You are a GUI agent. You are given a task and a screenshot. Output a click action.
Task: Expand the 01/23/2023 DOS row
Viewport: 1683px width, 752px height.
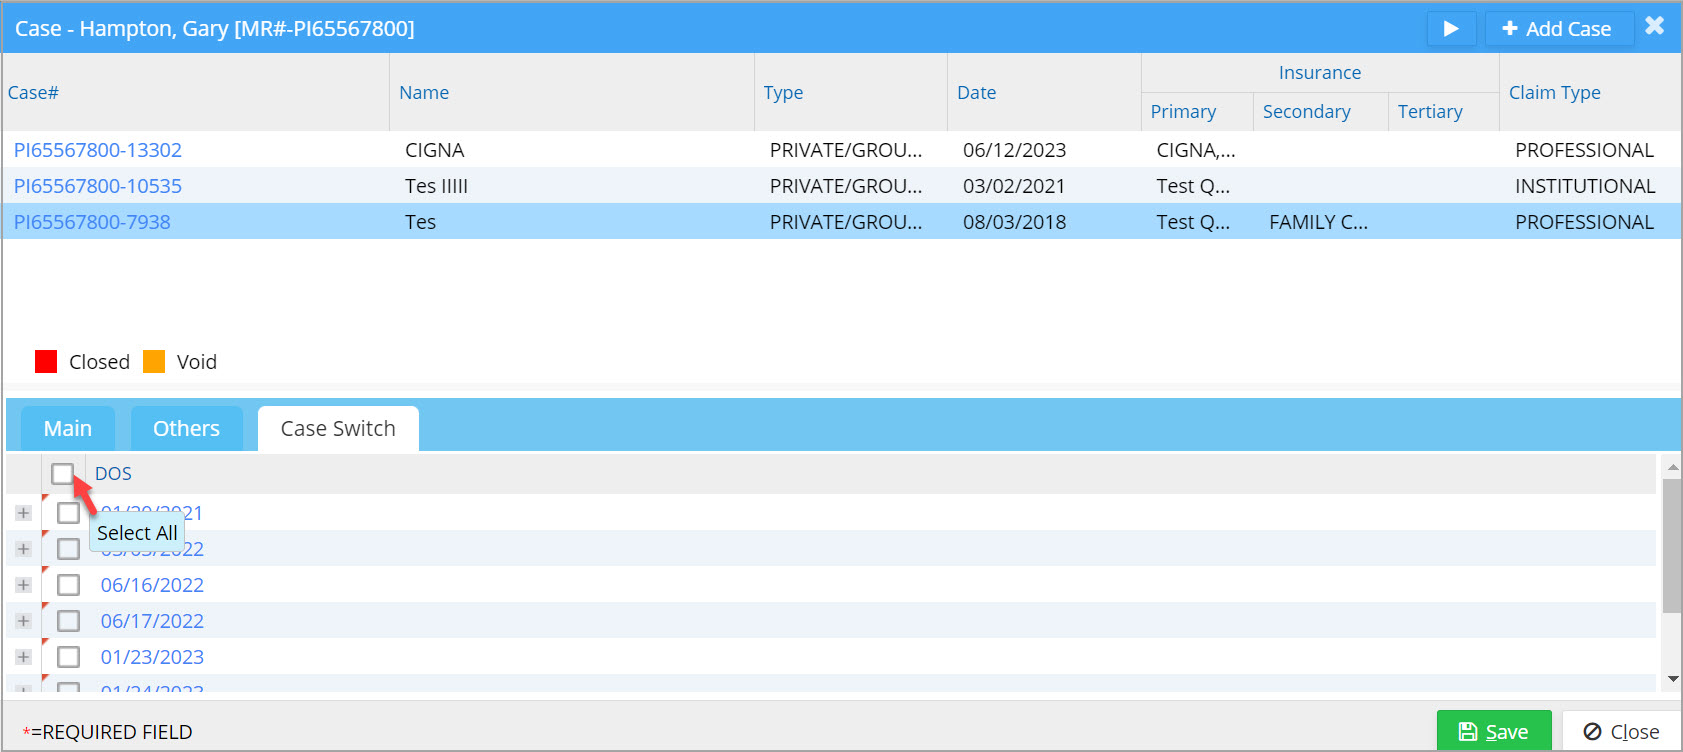[x=24, y=657]
